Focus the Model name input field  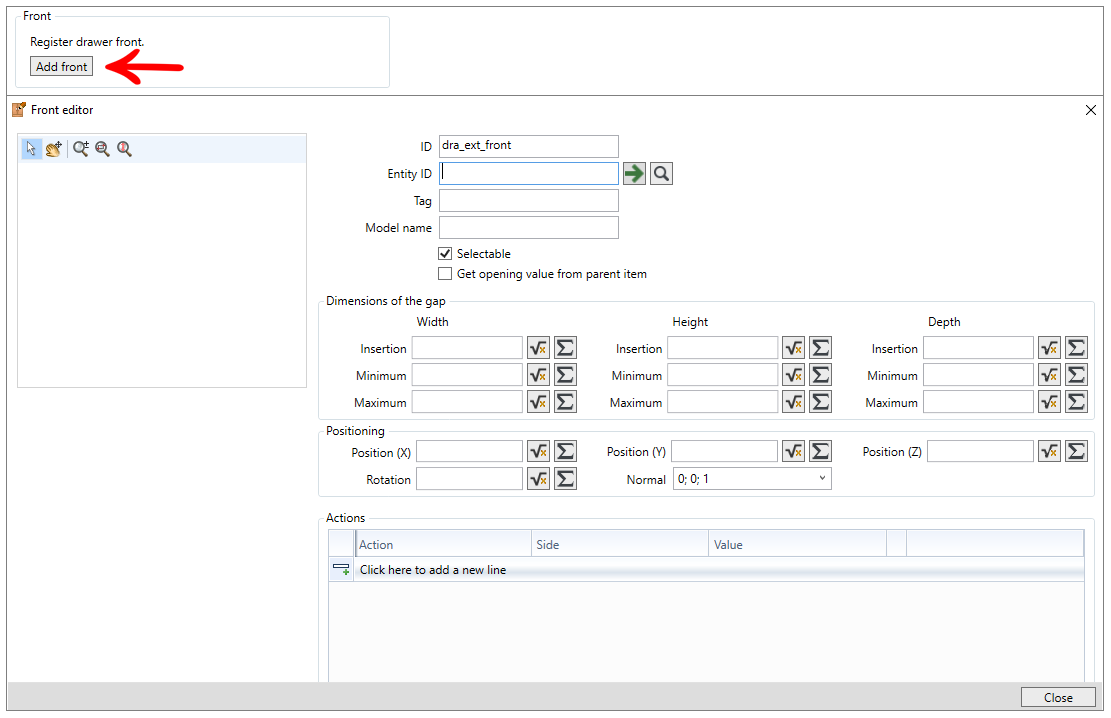529,228
